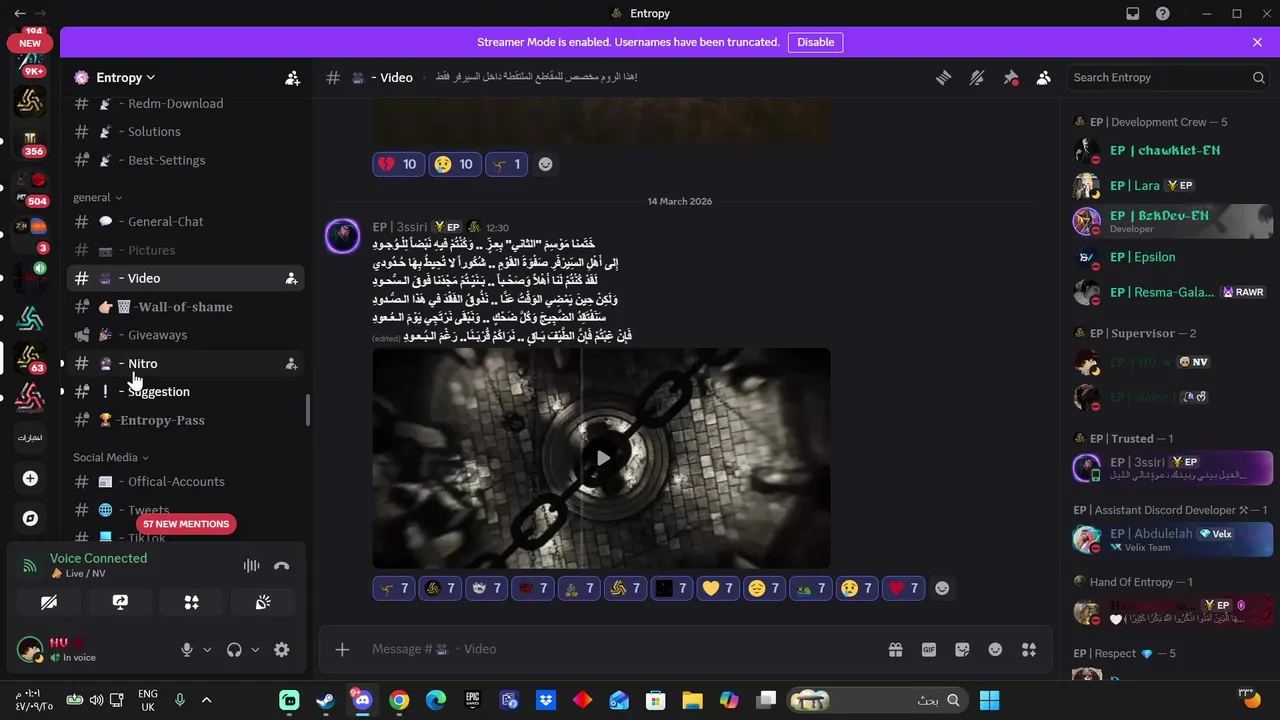1280x720 pixels.
Task: Open the emoji picker in message bar
Action: coord(995,649)
